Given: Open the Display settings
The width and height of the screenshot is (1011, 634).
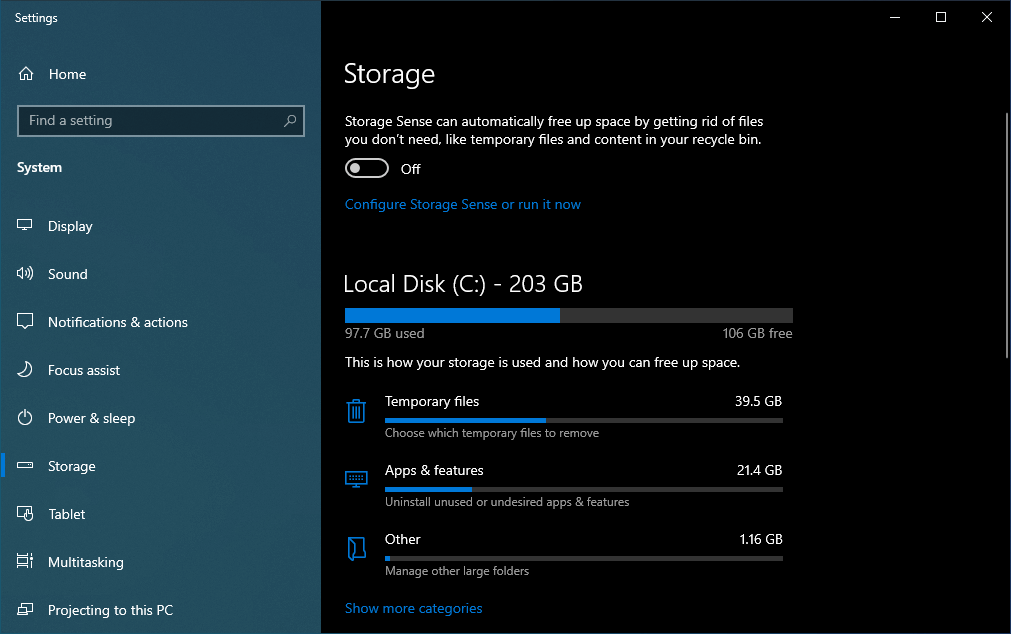Looking at the screenshot, I should [161, 226].
